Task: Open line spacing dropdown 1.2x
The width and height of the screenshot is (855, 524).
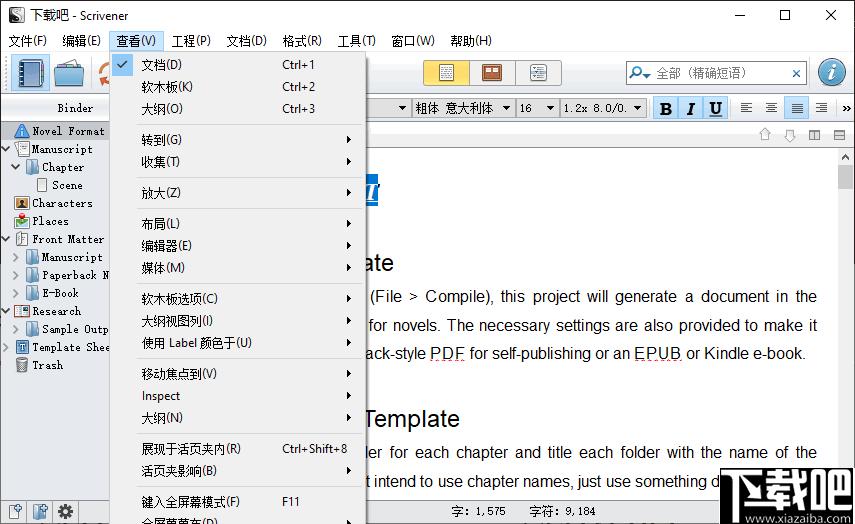Action: pyautogui.click(x=603, y=108)
